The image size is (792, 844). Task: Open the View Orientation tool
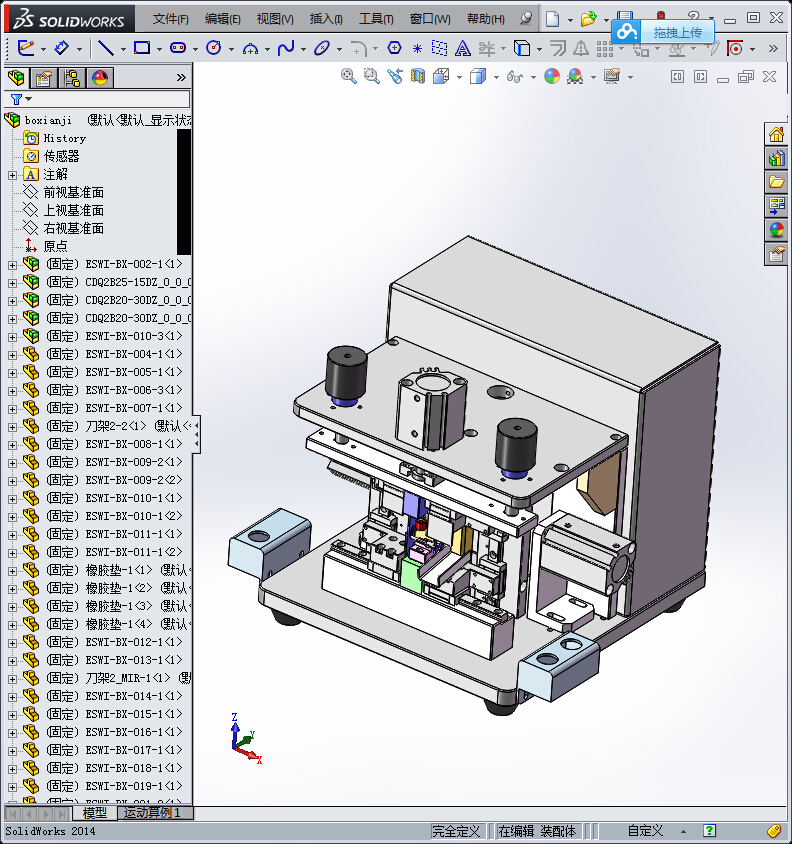point(441,76)
